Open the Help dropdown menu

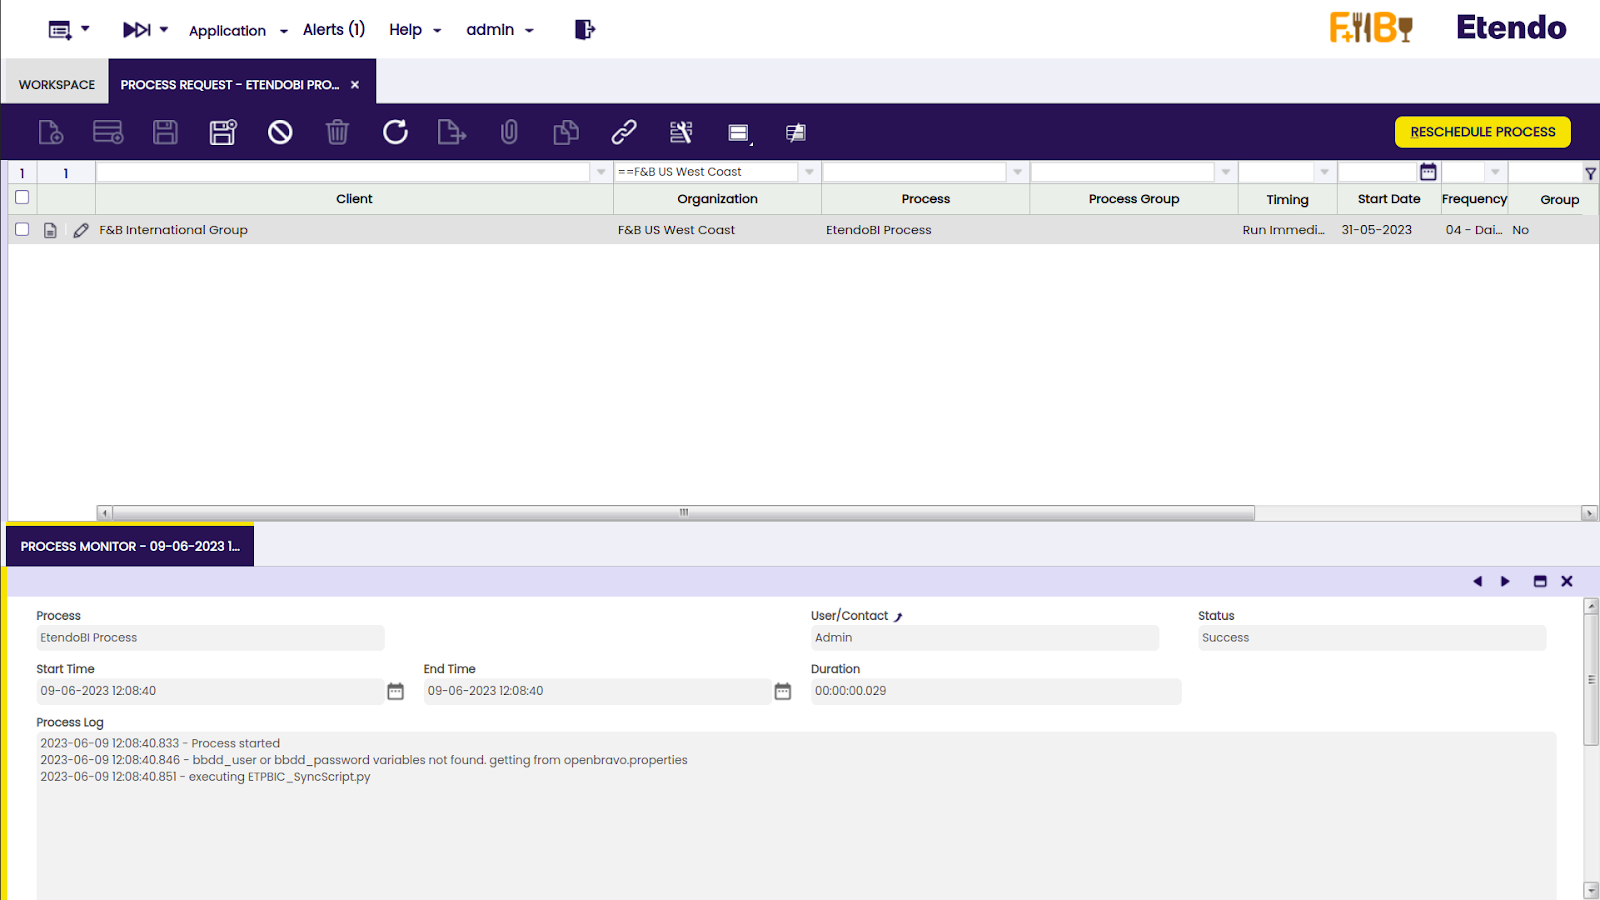tap(415, 30)
